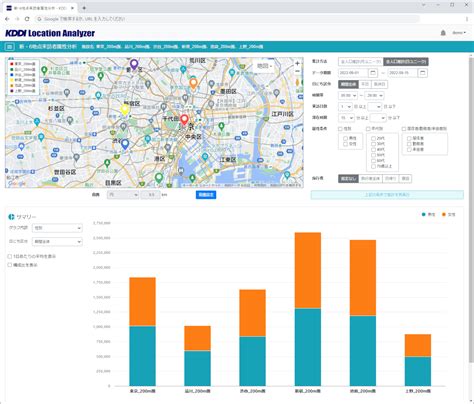474x404 pixels.
Task: Check the male (男性) checkbox
Action: pyautogui.click(x=345, y=138)
